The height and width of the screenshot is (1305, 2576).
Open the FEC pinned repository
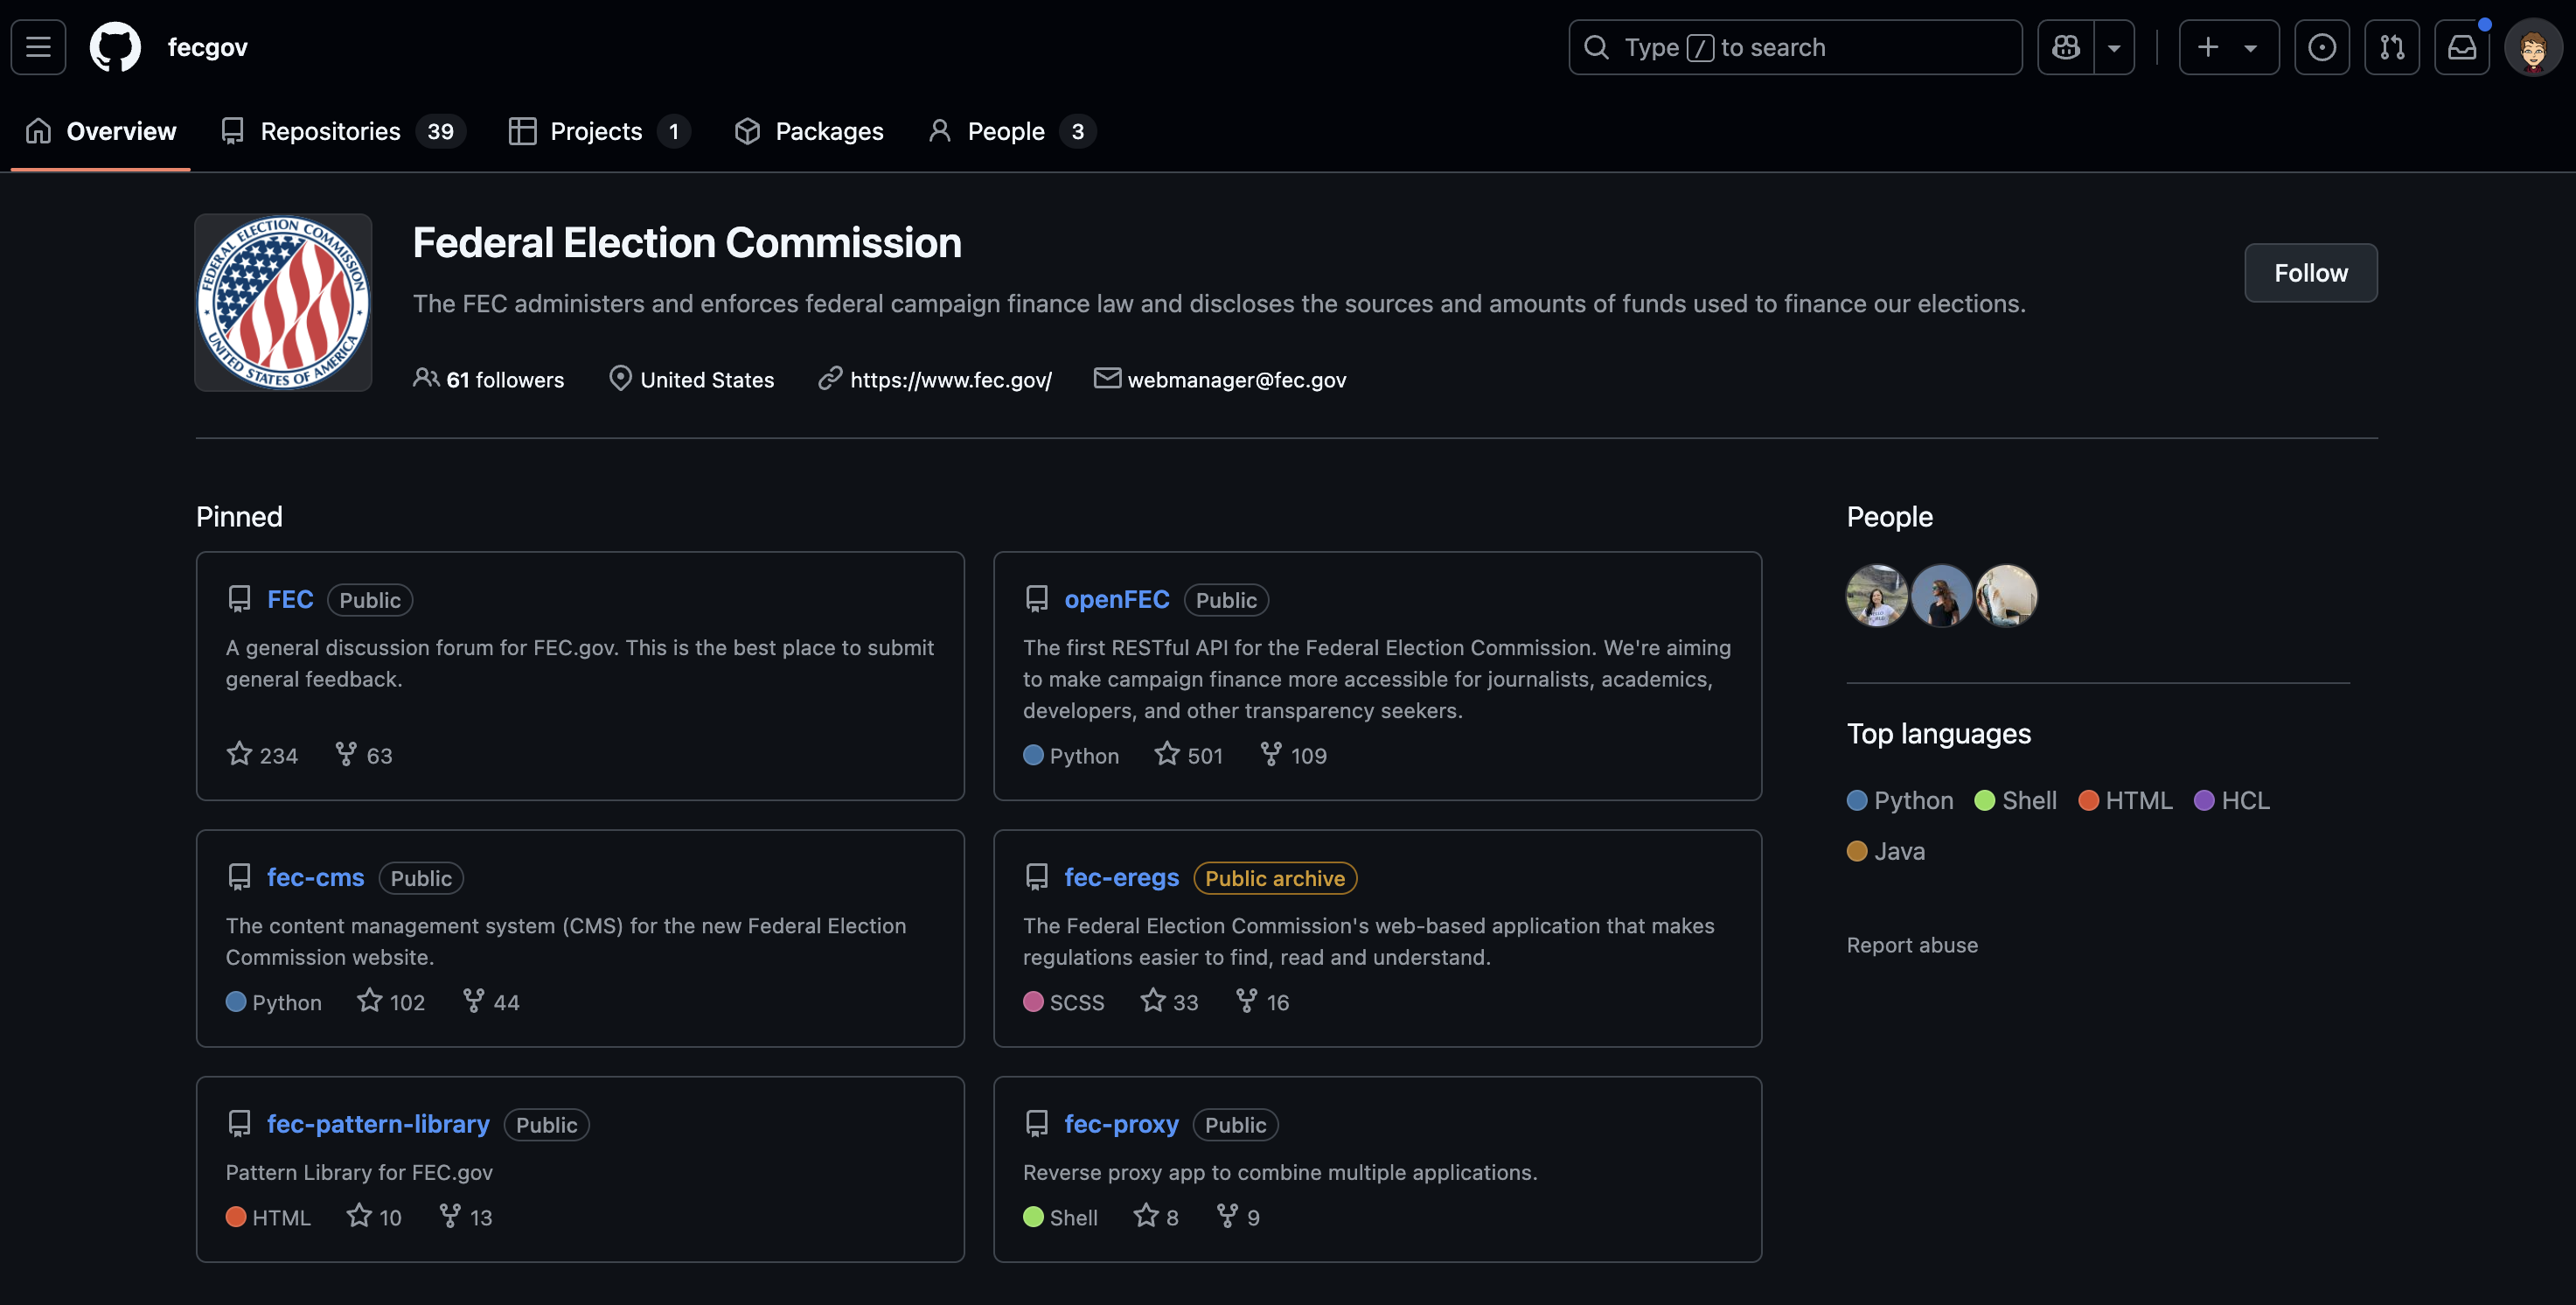290,599
